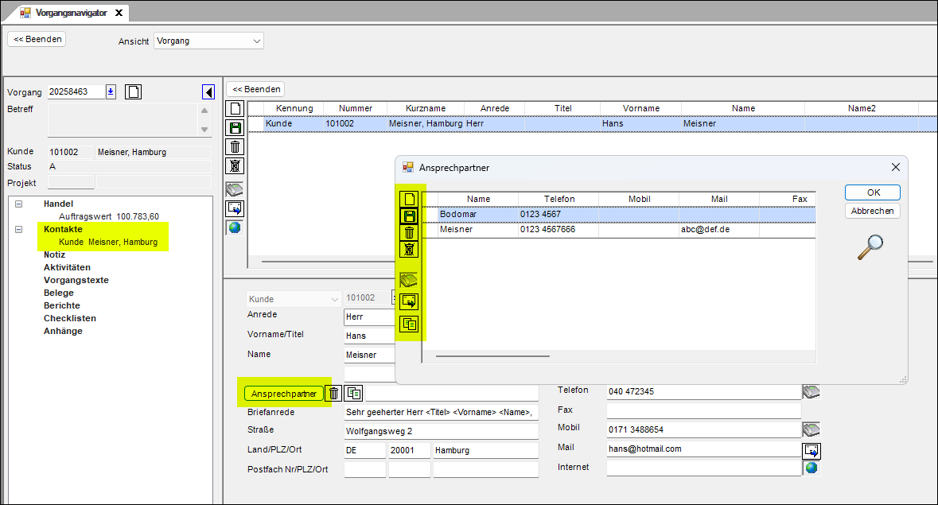Open globe internet icon in main contact toolbar
The image size is (938, 505).
click(234, 227)
